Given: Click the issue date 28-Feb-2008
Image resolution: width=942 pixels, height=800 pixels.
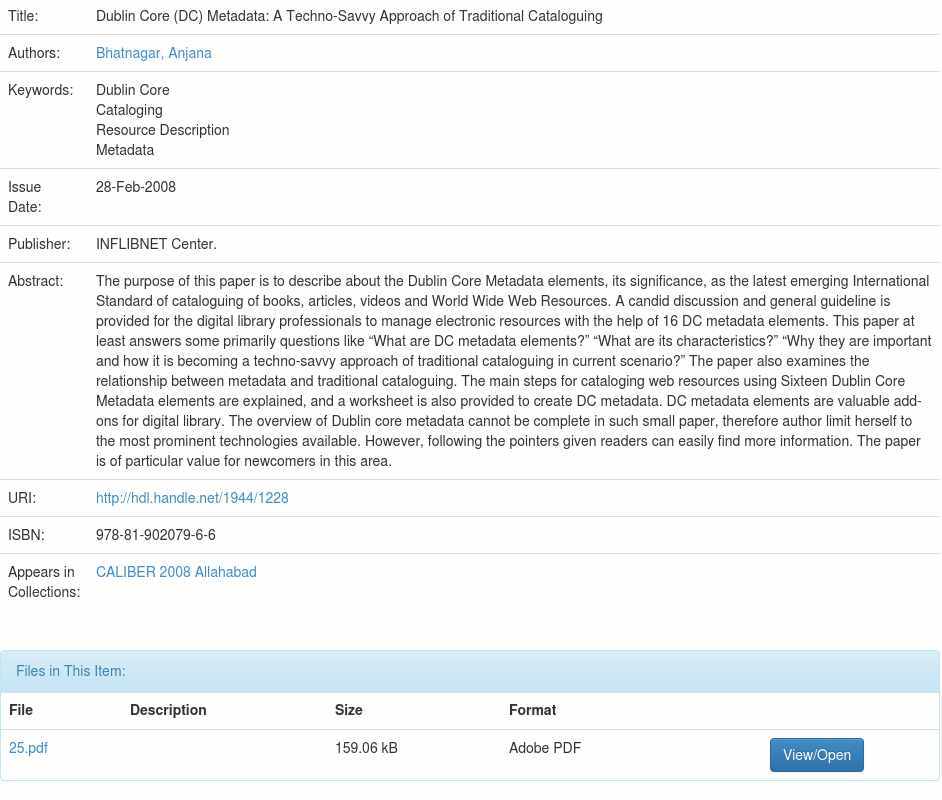Looking at the screenshot, I should pyautogui.click(x=136, y=187).
